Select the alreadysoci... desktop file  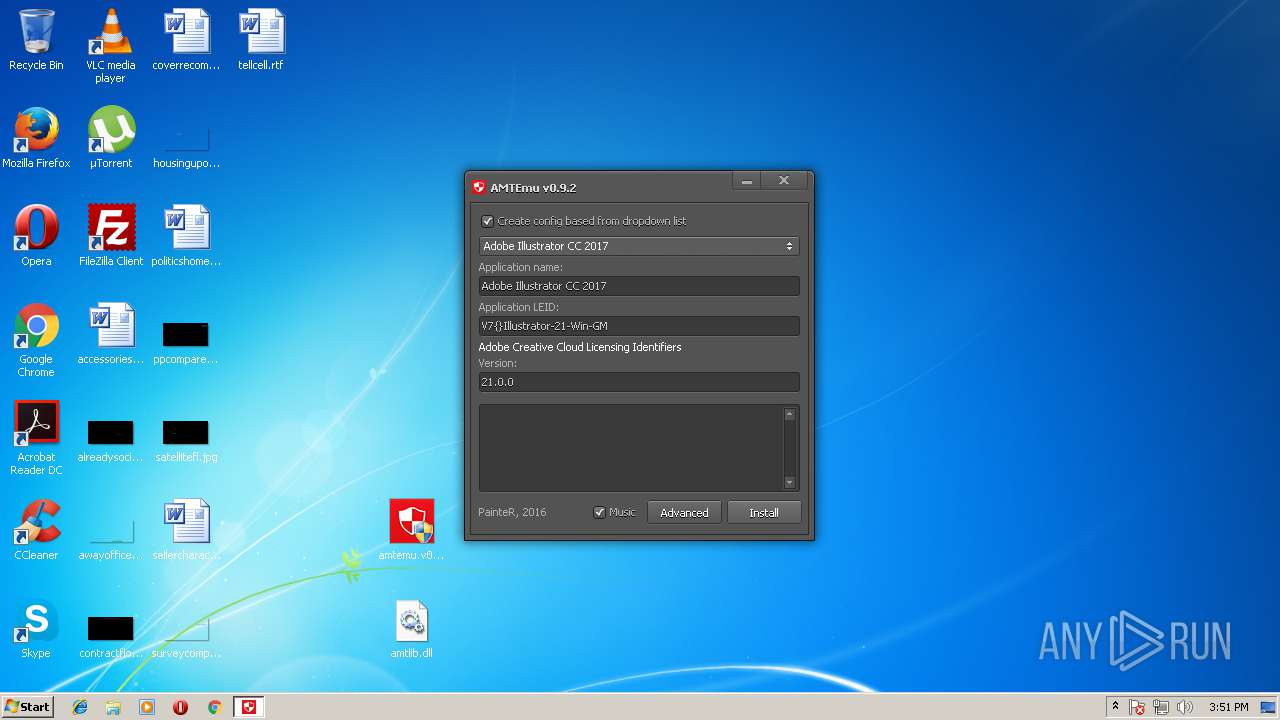tap(110, 439)
